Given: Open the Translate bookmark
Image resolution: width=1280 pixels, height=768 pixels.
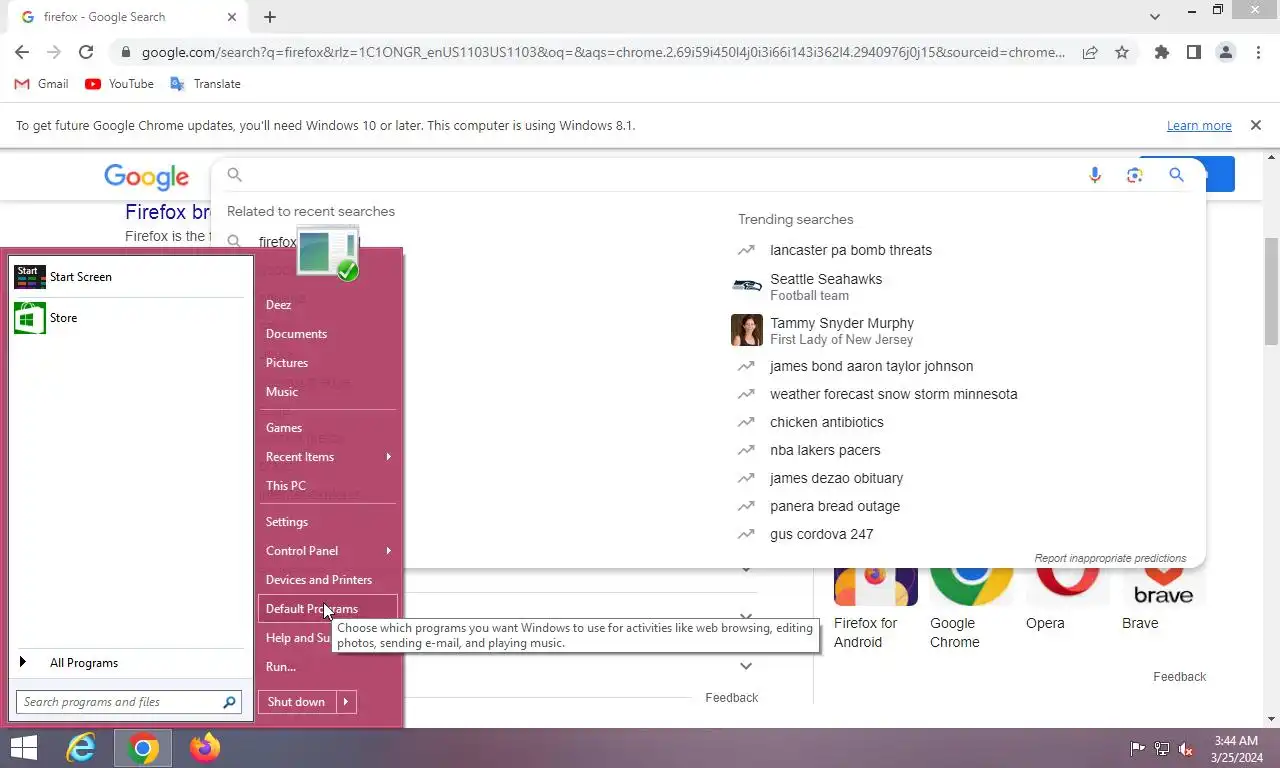Looking at the screenshot, I should click(x=205, y=84).
